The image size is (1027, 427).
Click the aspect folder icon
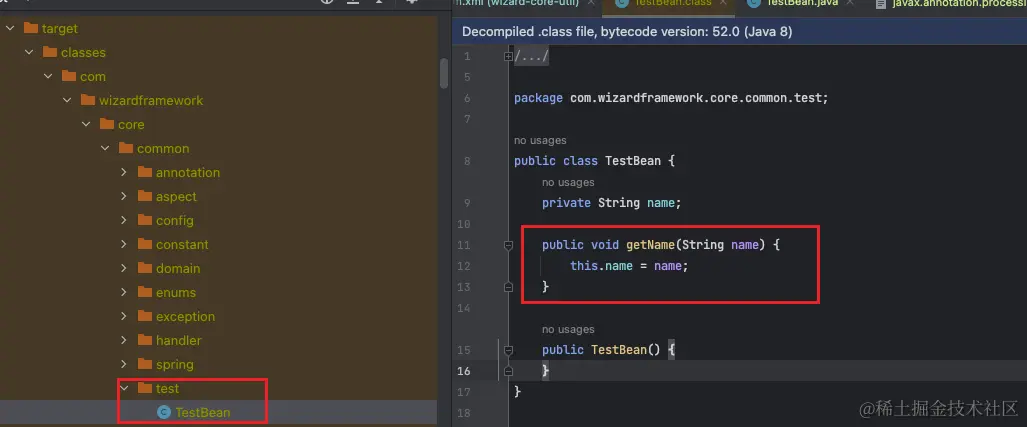click(145, 196)
